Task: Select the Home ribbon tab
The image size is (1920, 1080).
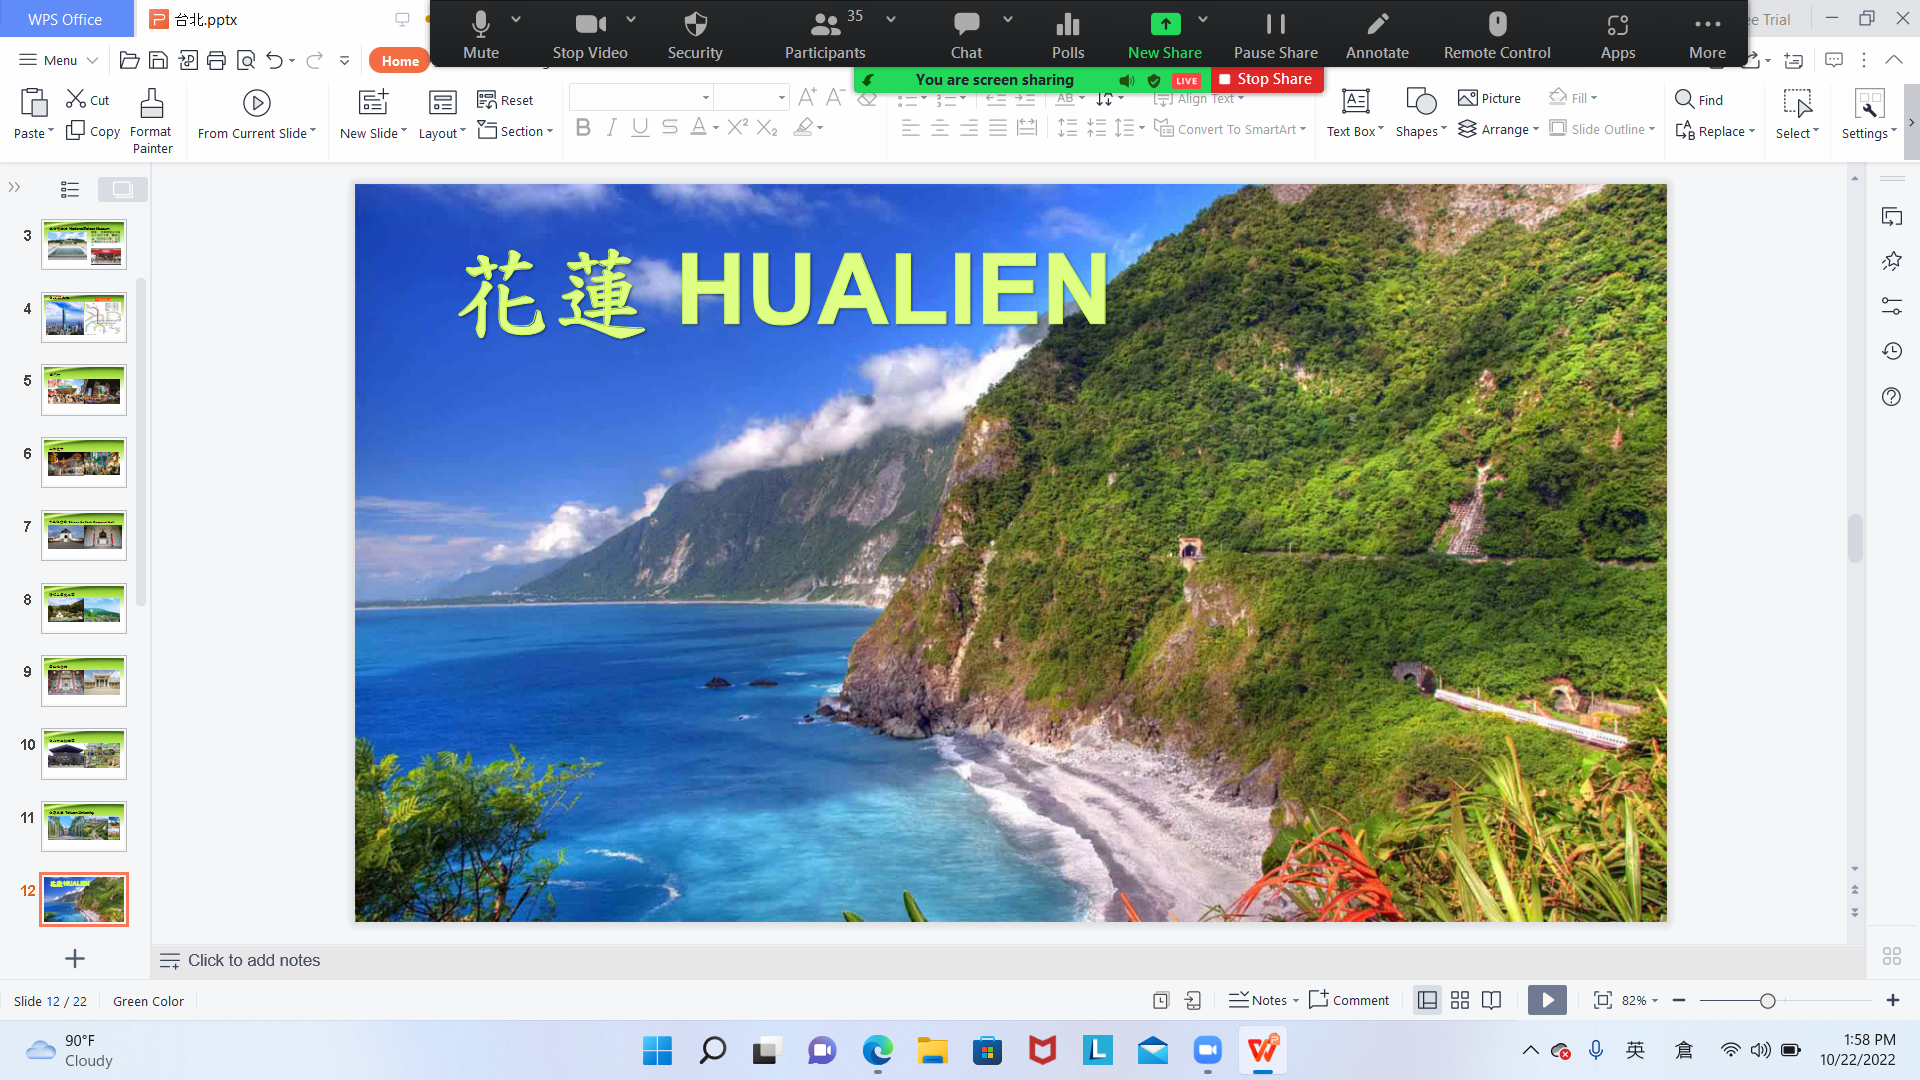Action: (400, 61)
